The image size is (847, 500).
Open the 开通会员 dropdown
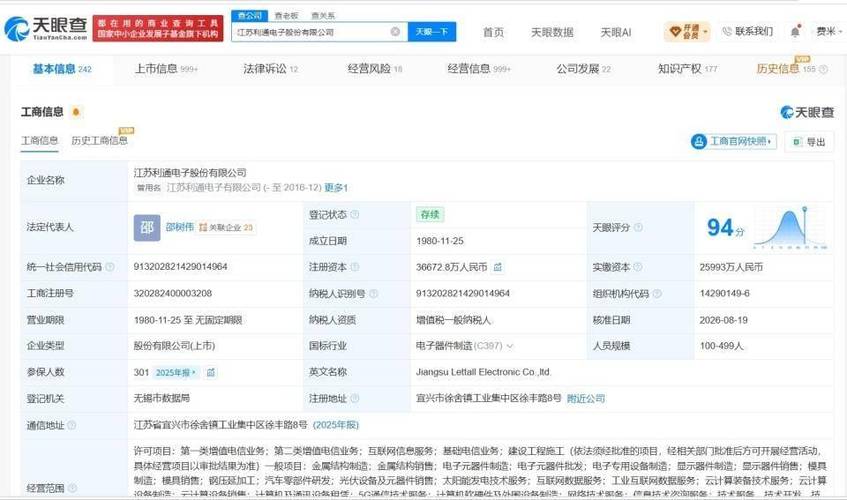tap(687, 32)
